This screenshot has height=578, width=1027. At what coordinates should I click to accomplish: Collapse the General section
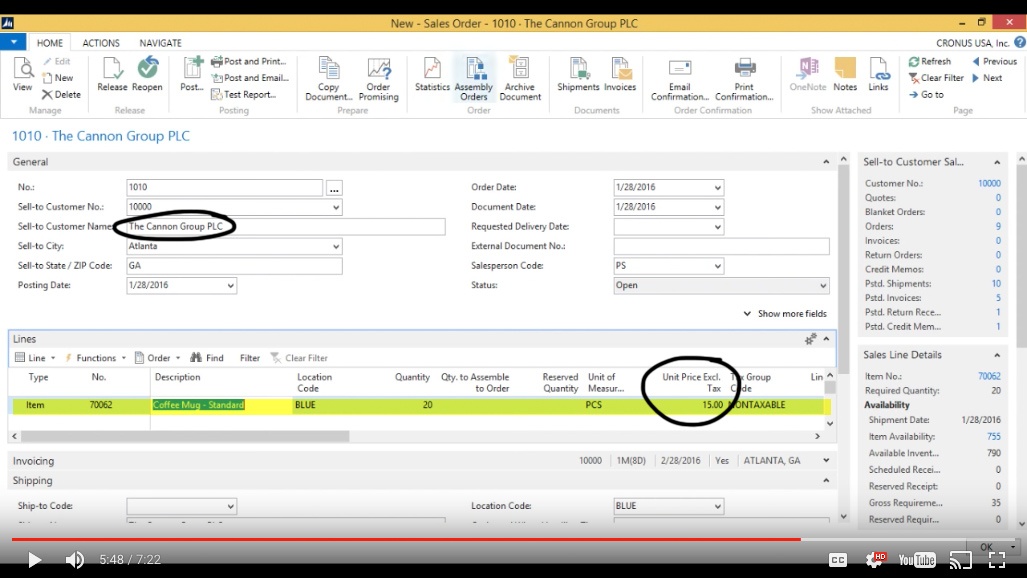(x=826, y=162)
